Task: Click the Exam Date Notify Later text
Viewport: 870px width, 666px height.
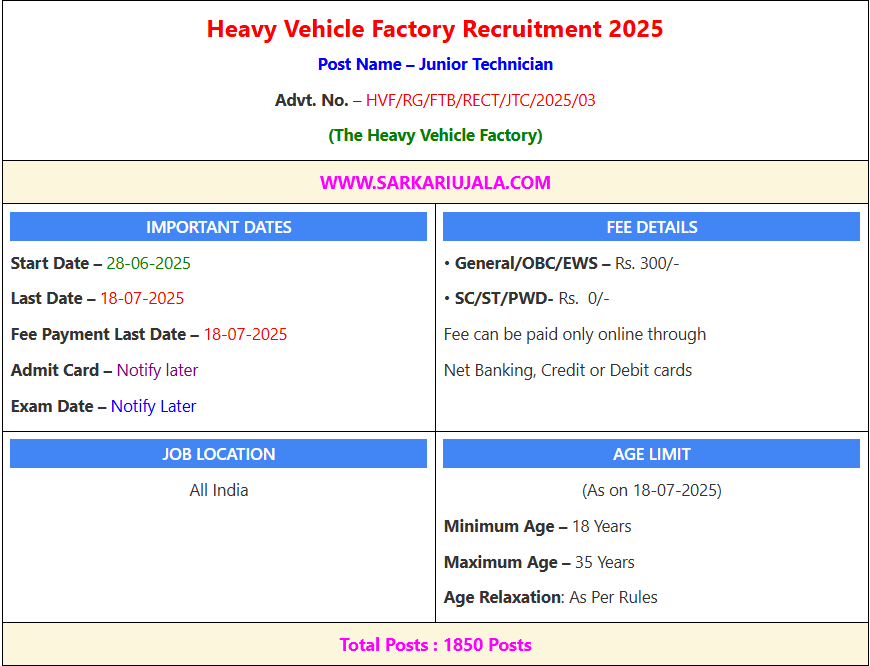Action: [x=153, y=406]
